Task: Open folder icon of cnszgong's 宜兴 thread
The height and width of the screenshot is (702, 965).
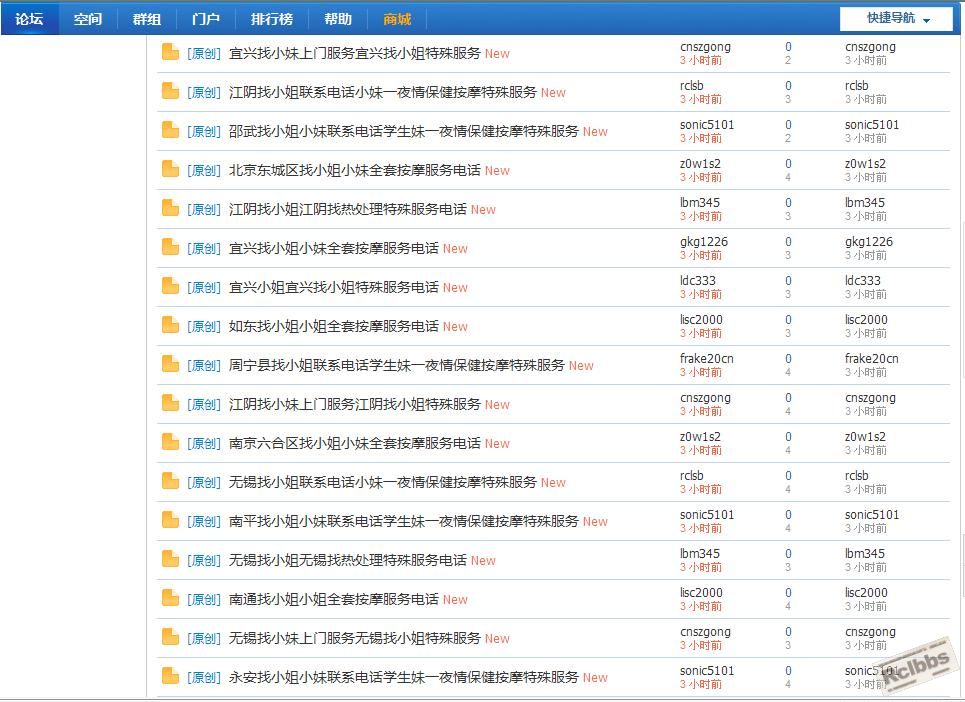Action: (x=170, y=52)
